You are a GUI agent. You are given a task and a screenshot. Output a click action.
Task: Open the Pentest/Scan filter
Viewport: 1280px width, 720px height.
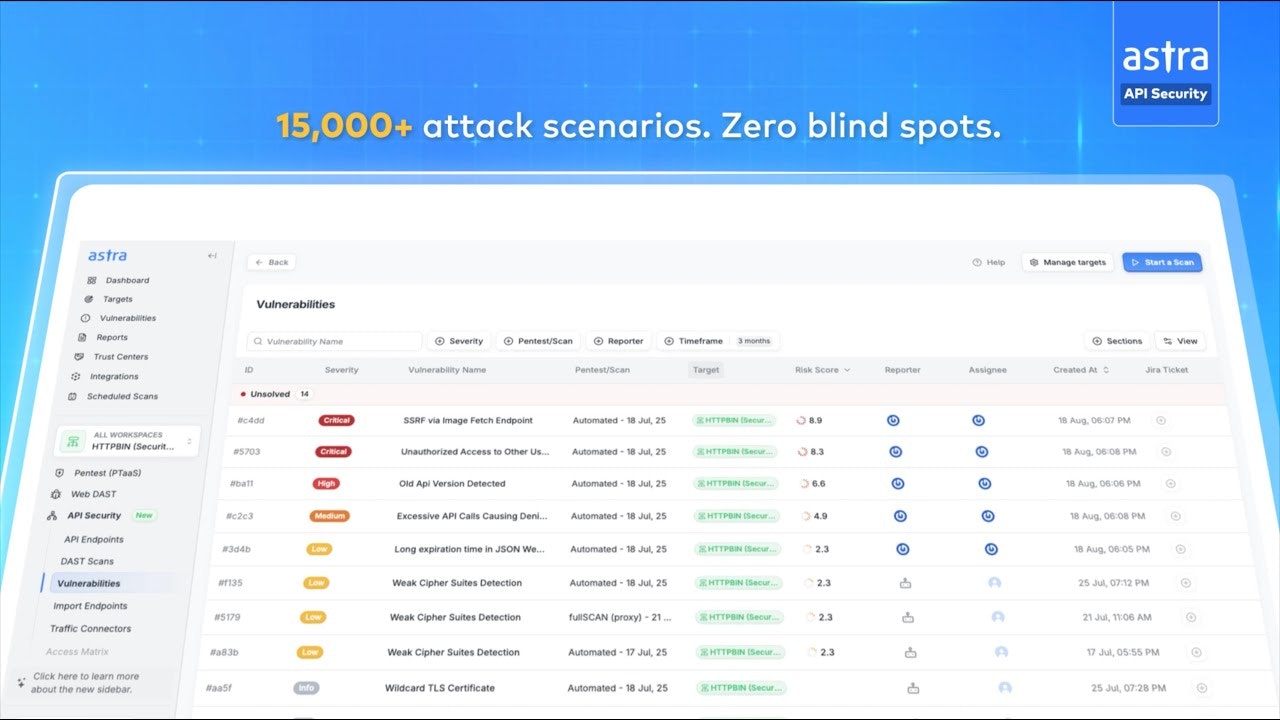pos(538,341)
